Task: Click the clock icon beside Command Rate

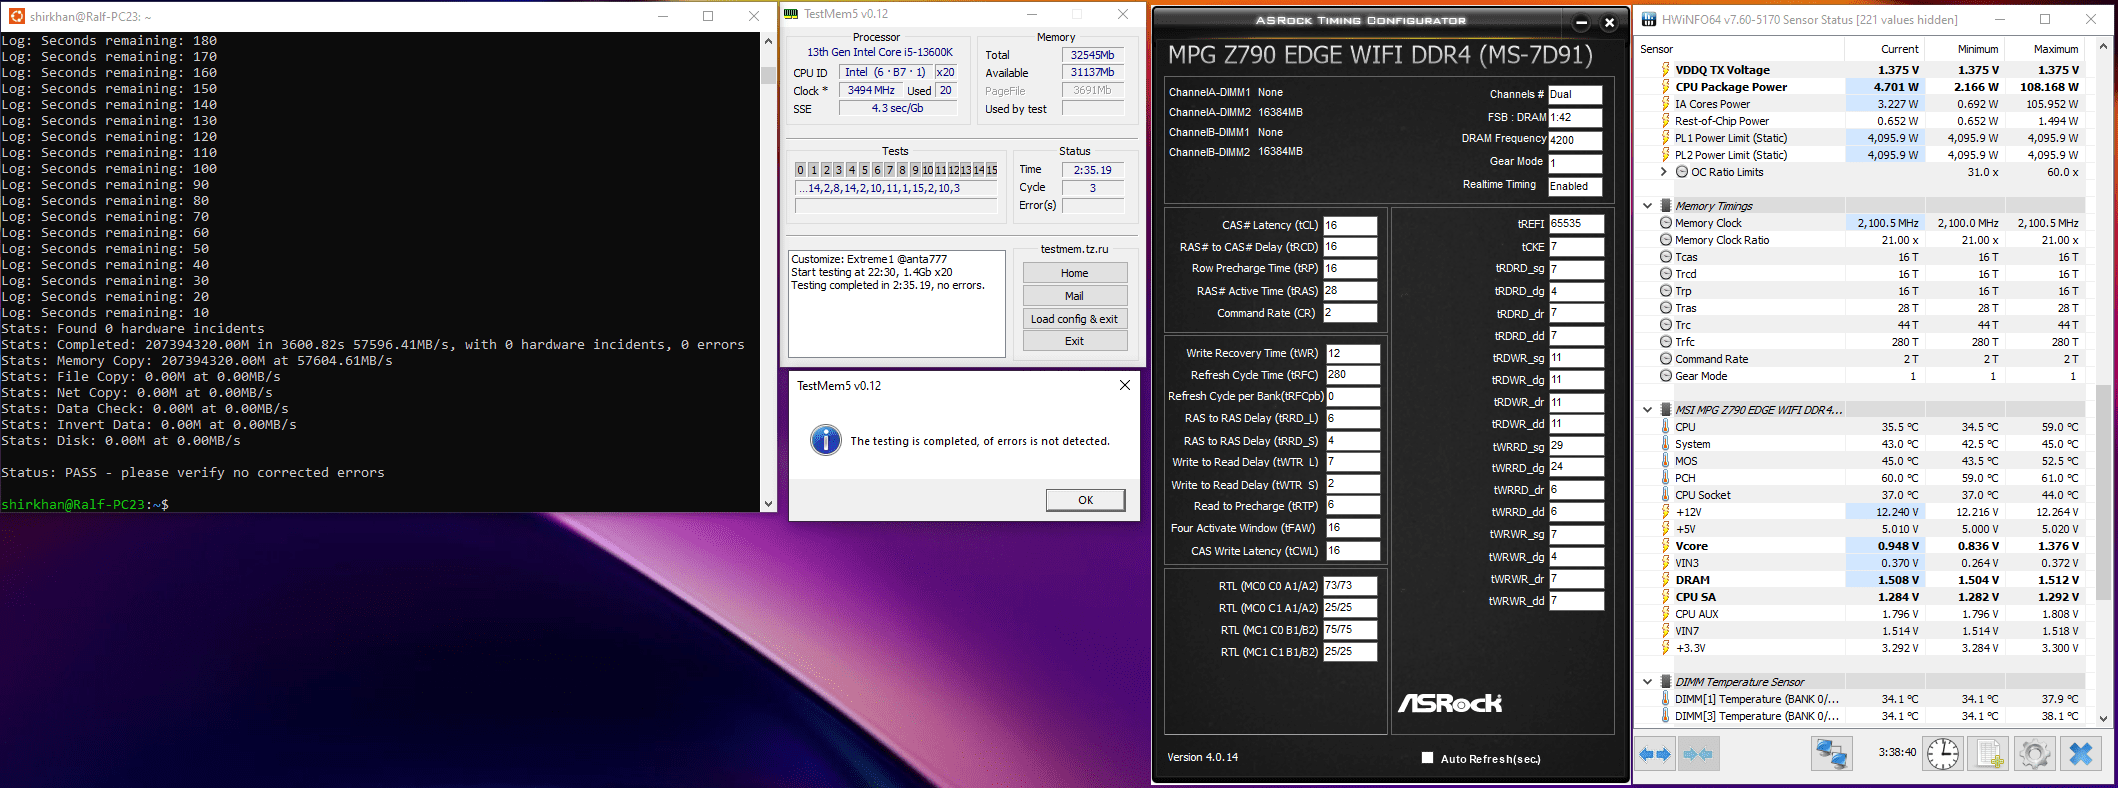Action: 1666,359
